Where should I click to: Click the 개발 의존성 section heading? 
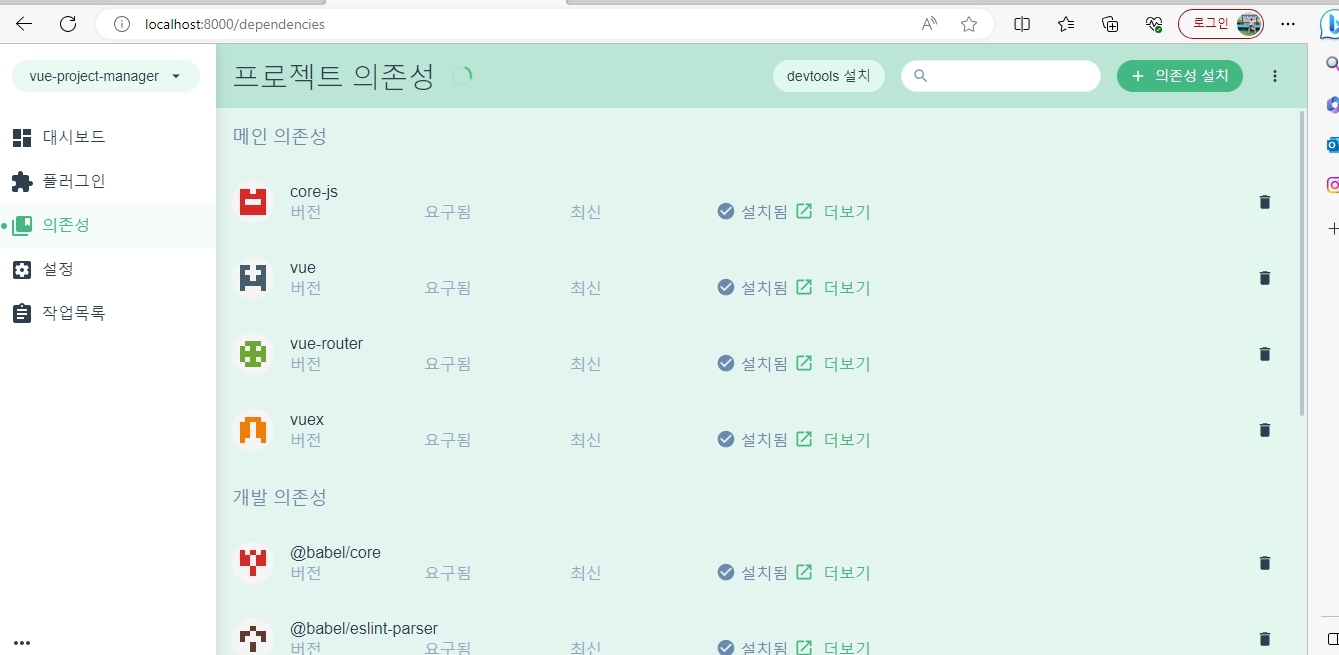point(280,497)
